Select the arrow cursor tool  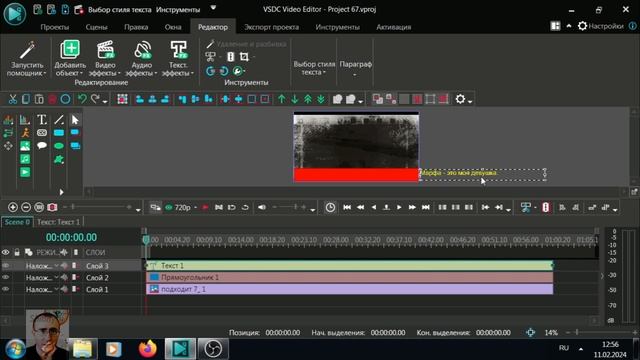(75, 120)
